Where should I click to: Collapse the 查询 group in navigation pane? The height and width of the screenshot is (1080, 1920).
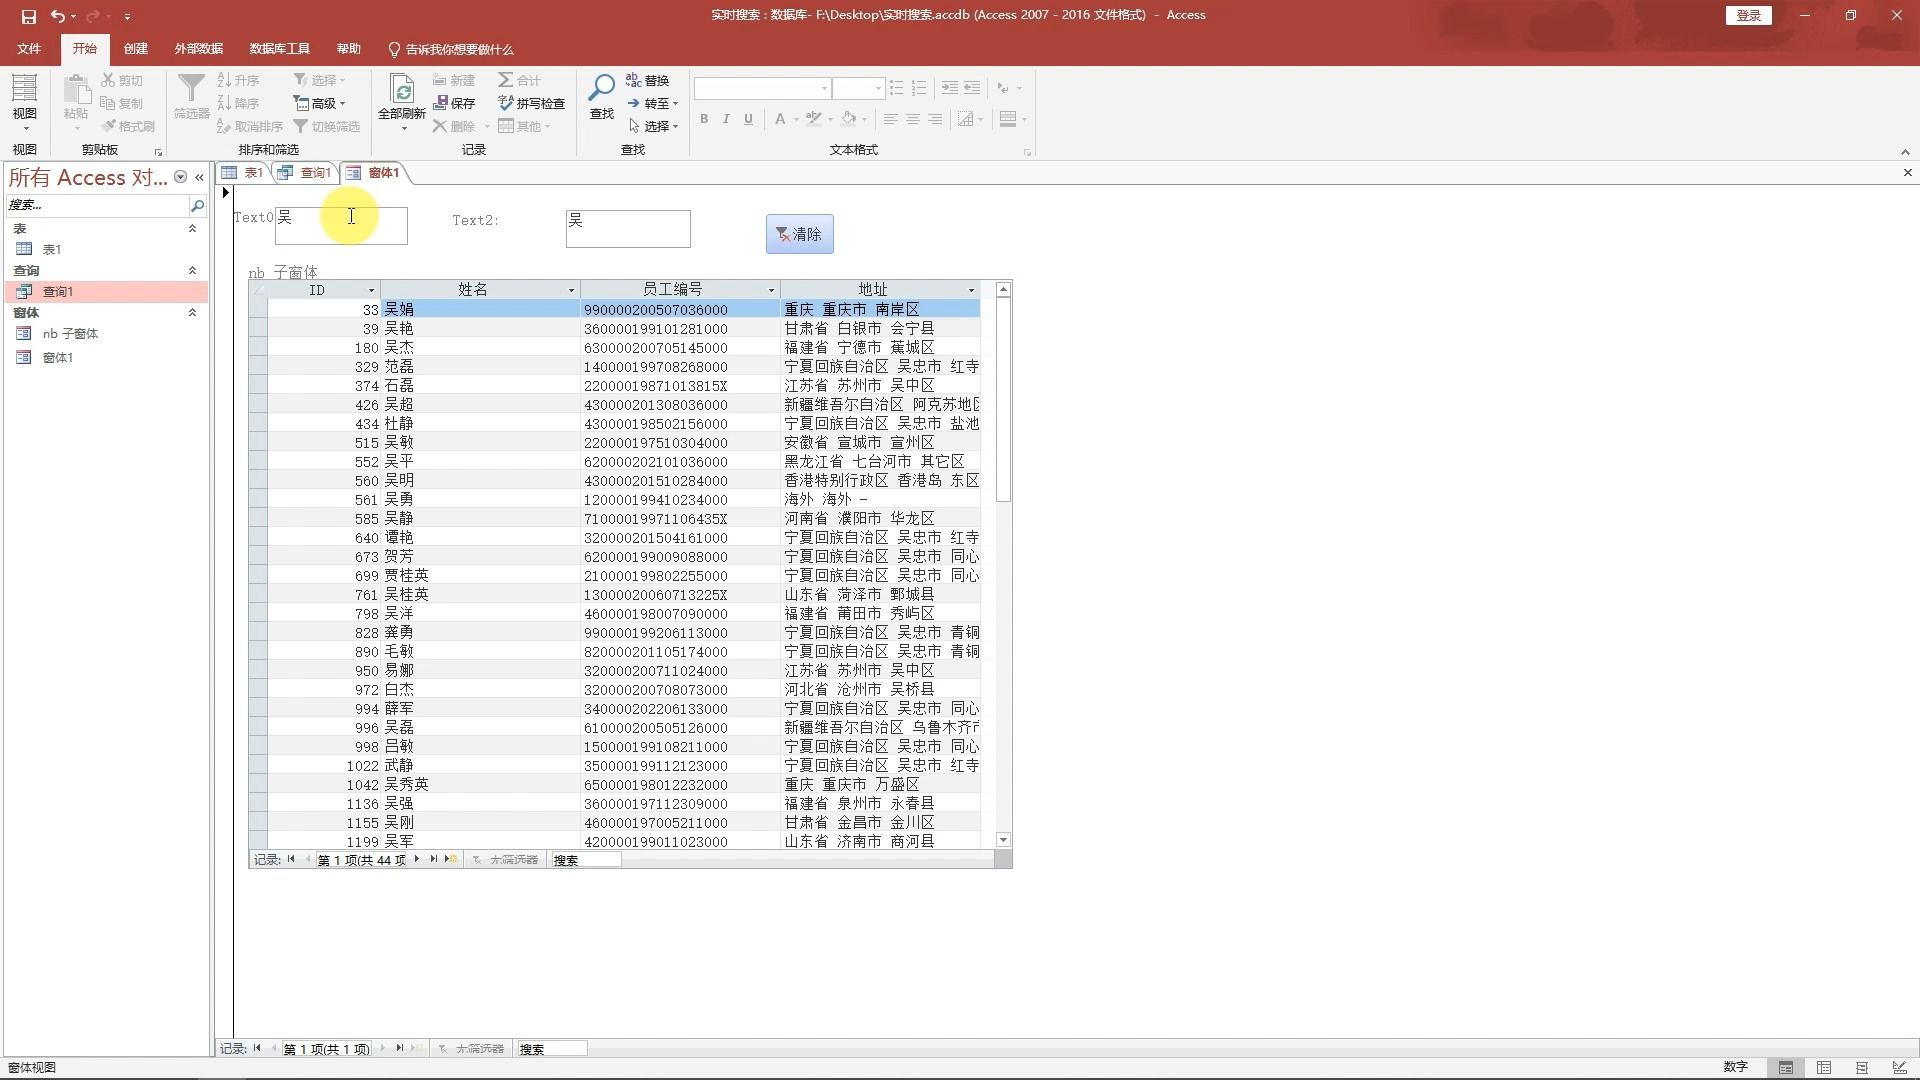[x=192, y=271]
